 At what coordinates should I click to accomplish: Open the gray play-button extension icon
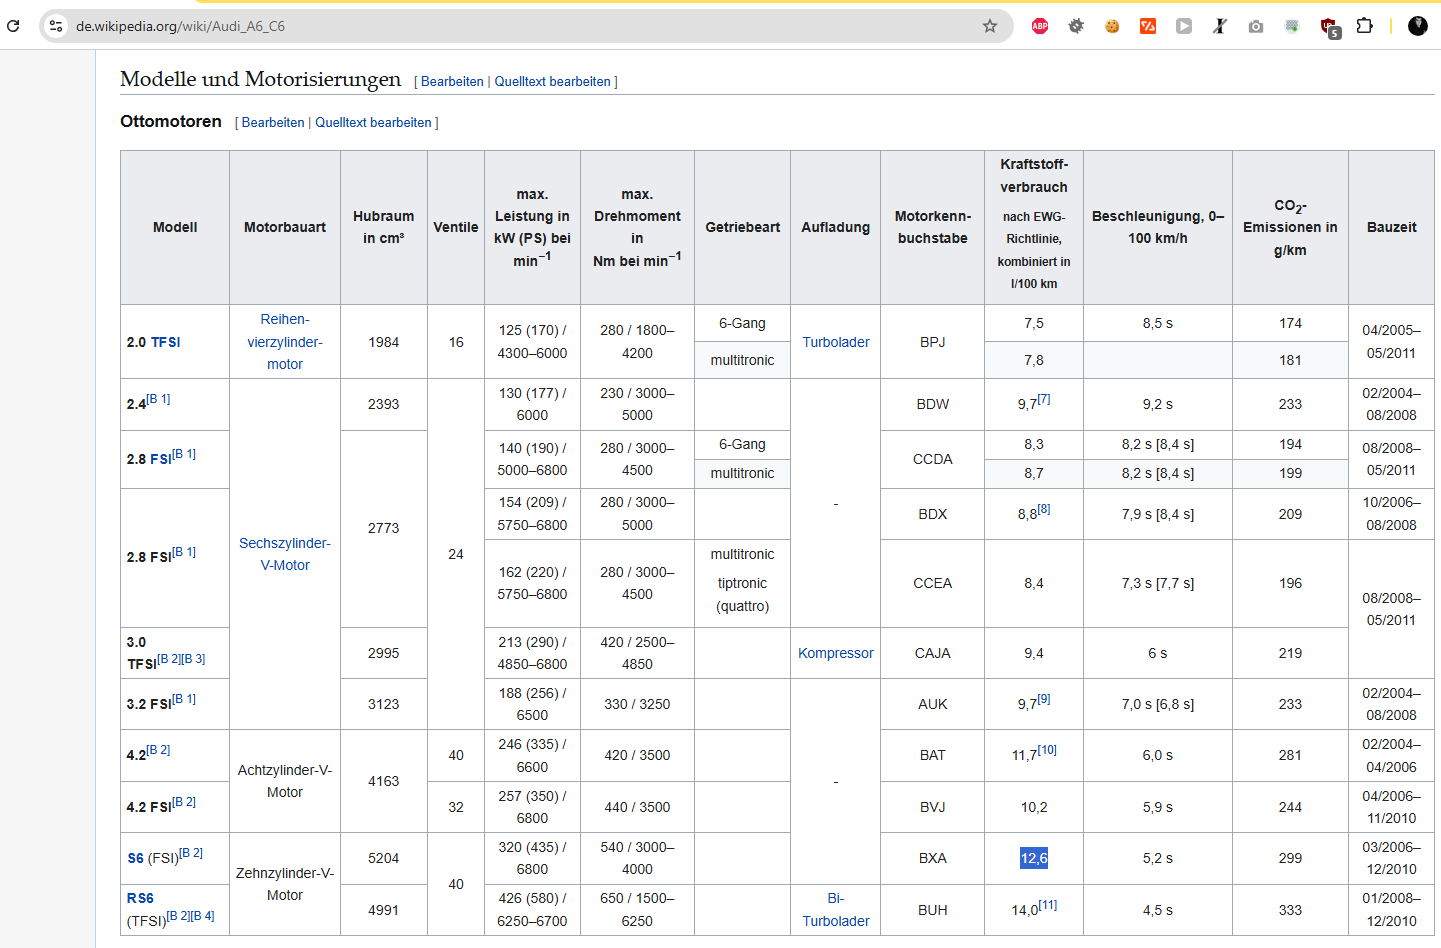1184,26
